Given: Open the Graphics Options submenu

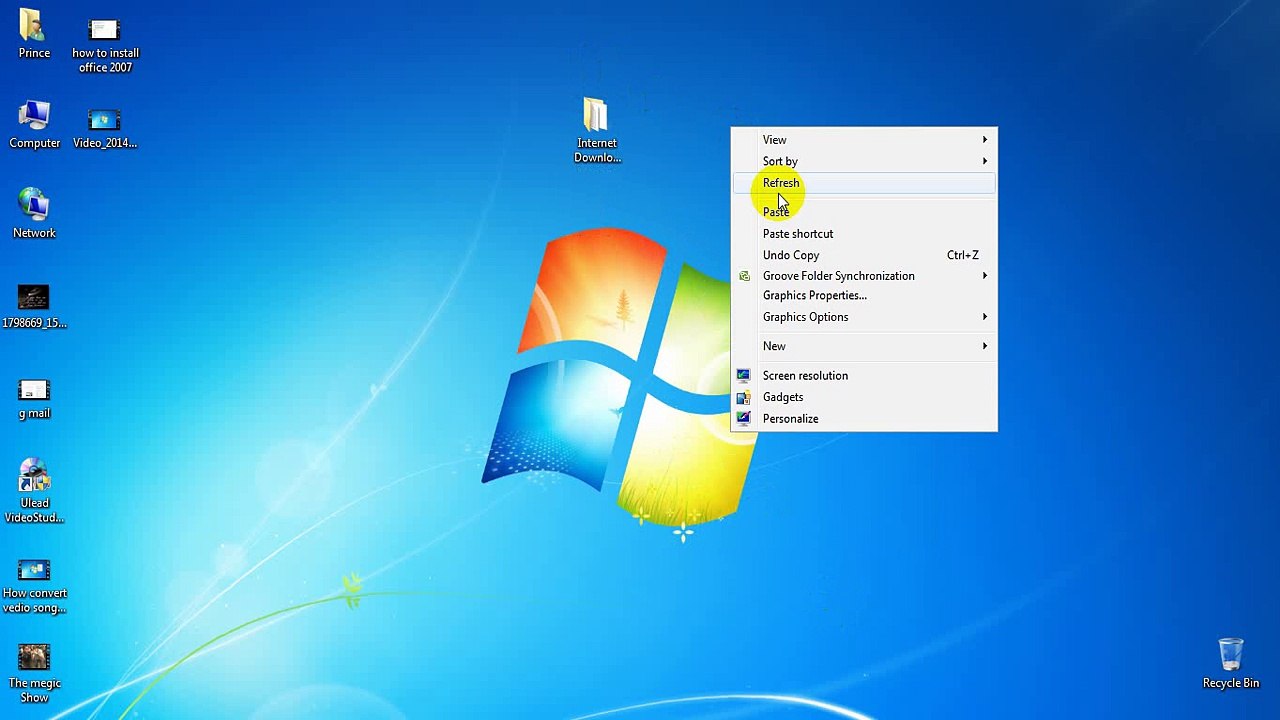Looking at the screenshot, I should [864, 317].
